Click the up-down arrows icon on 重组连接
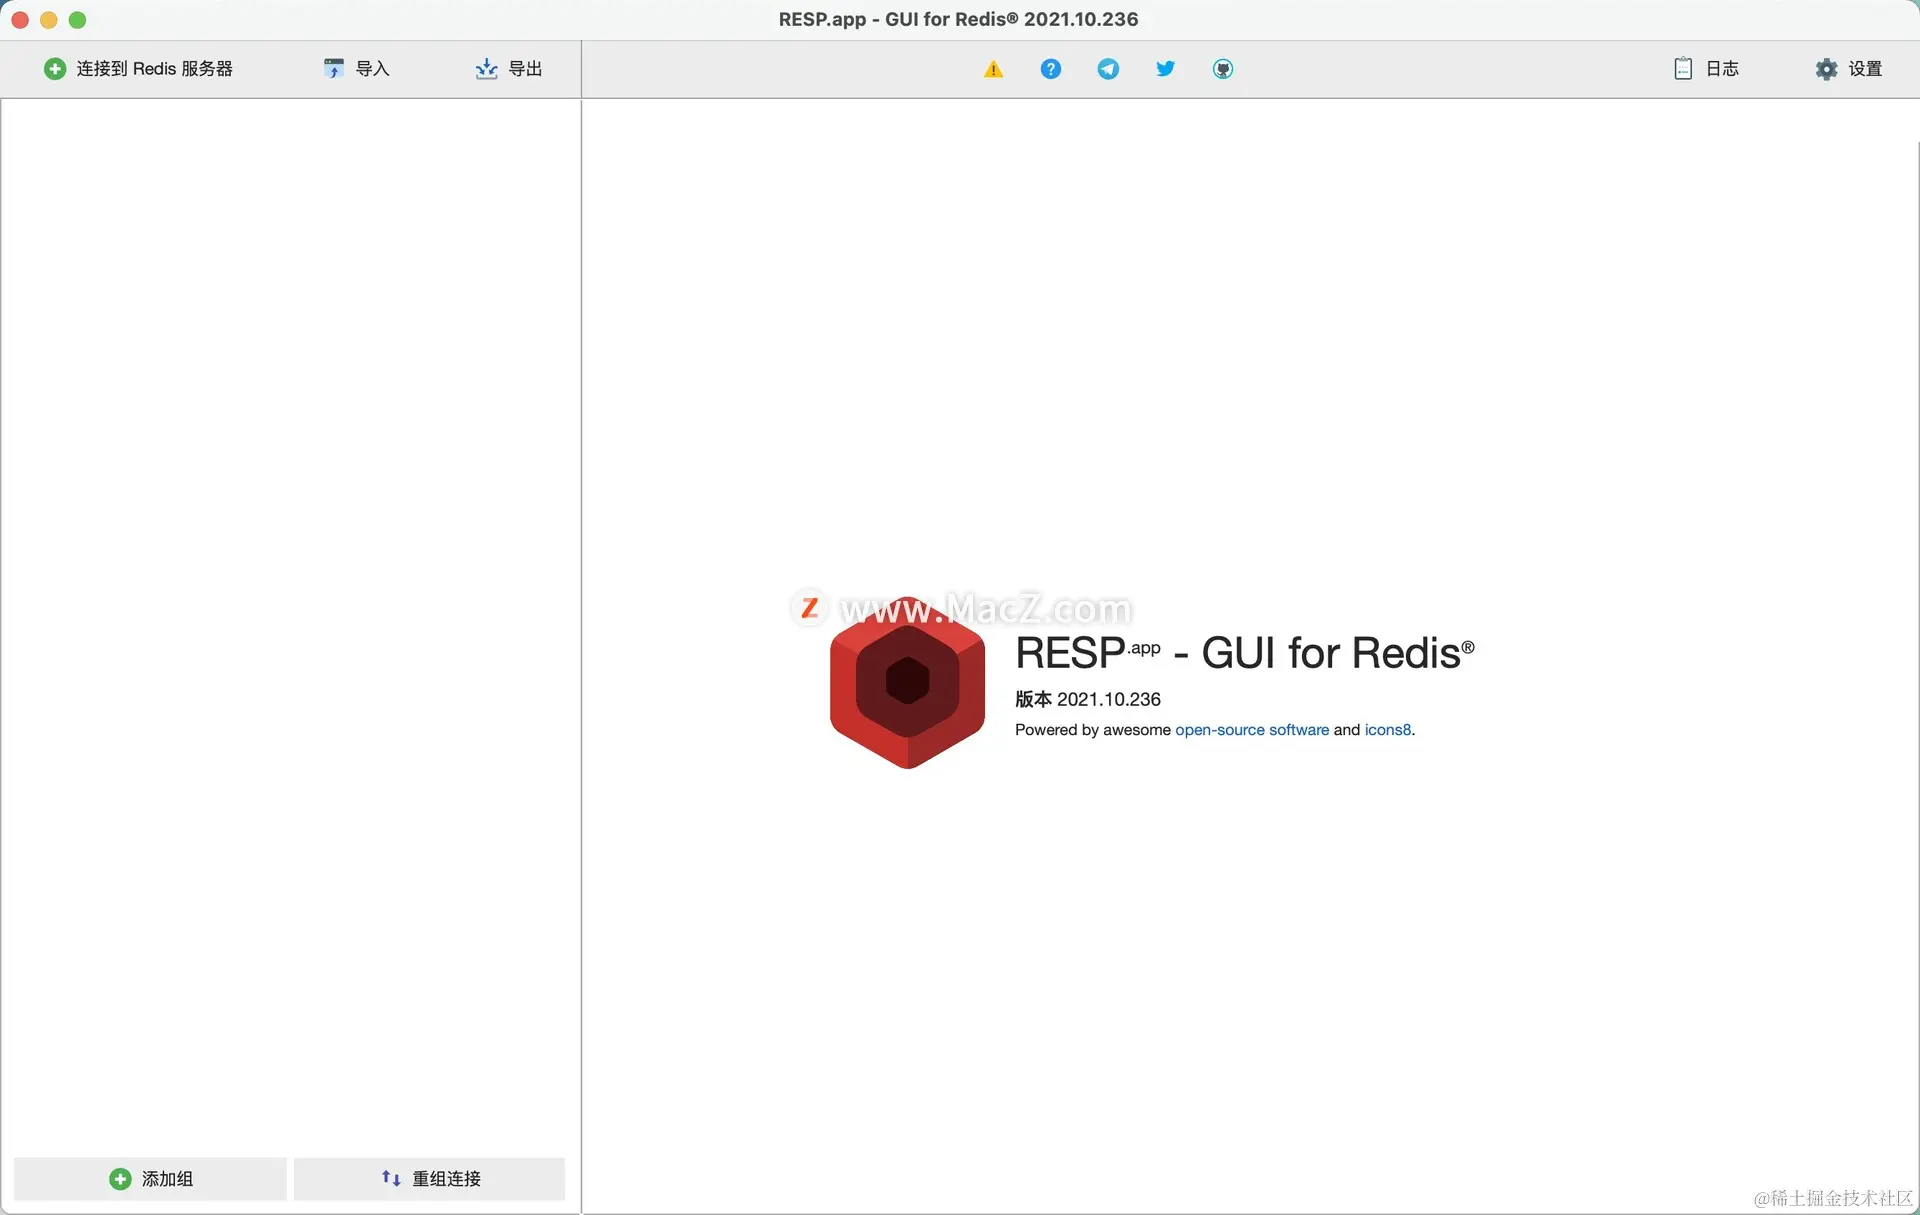This screenshot has width=1920, height=1215. click(391, 1179)
